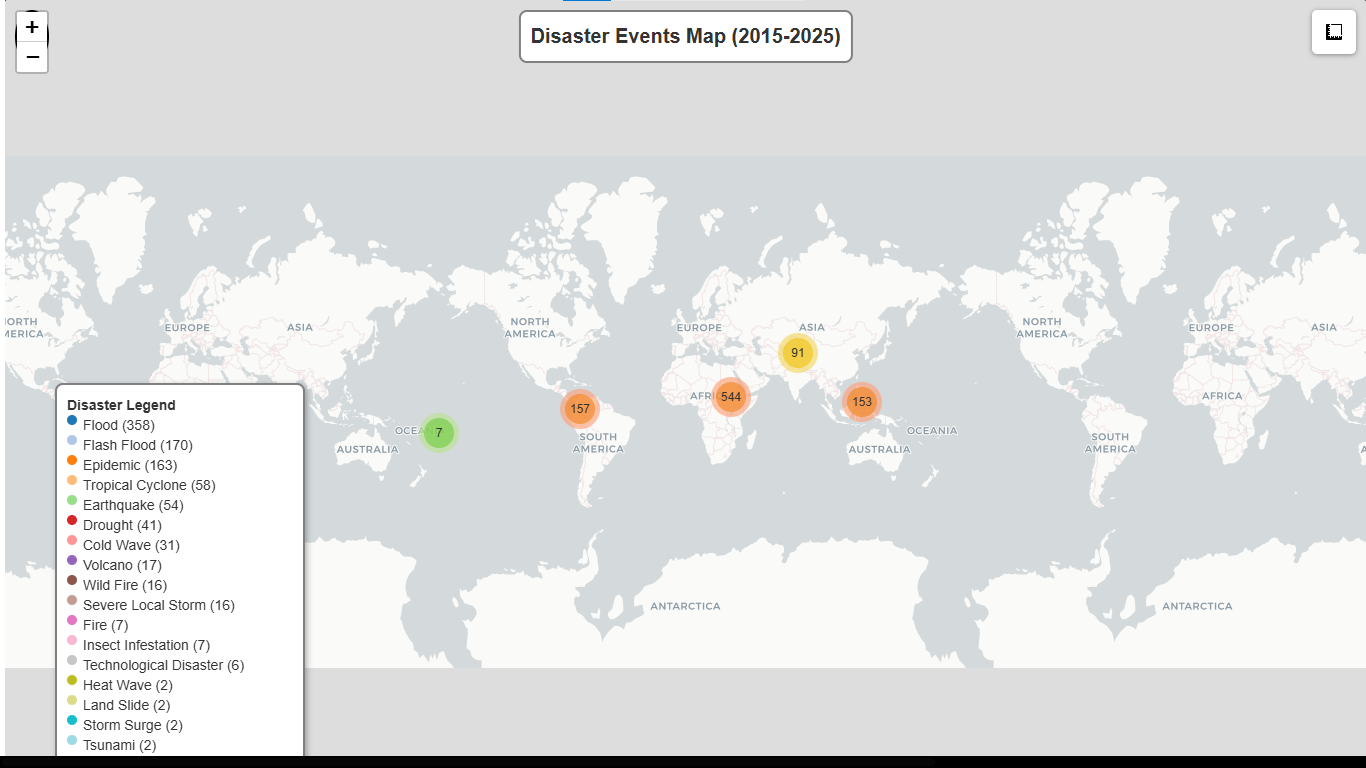Click 'Drought (41)' legend entry
The width and height of the screenshot is (1366, 768).
(122, 525)
